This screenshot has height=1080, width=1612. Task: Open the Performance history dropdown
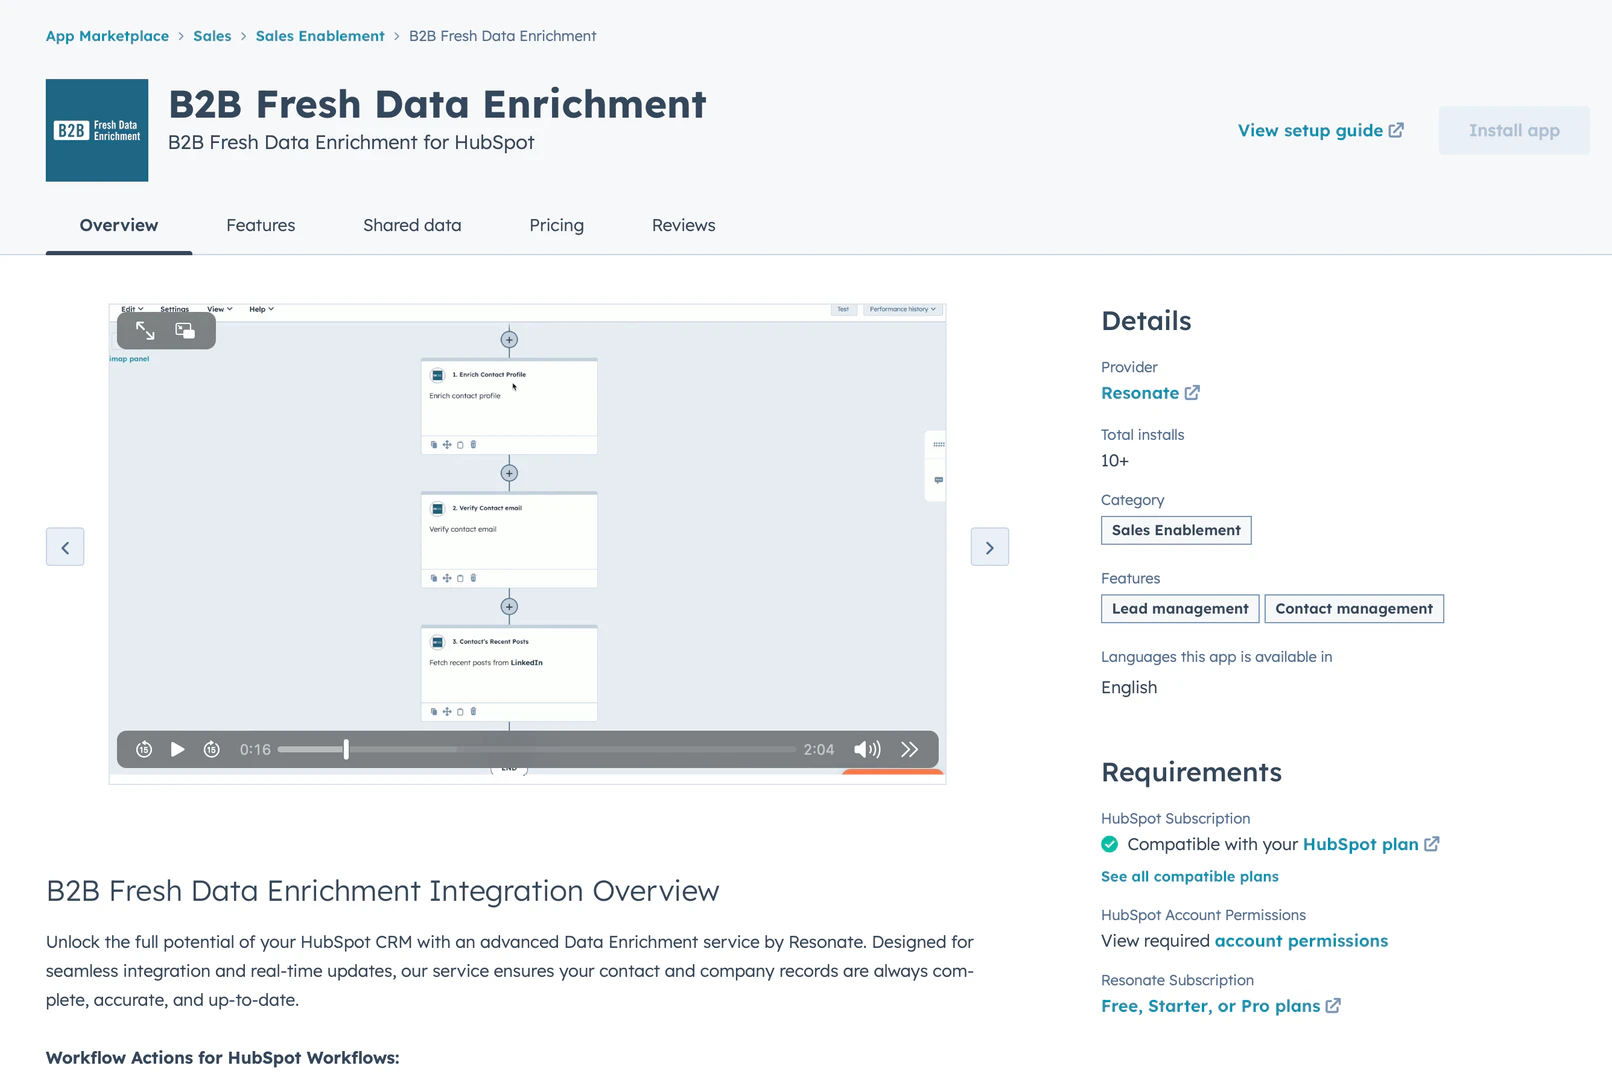click(x=903, y=310)
